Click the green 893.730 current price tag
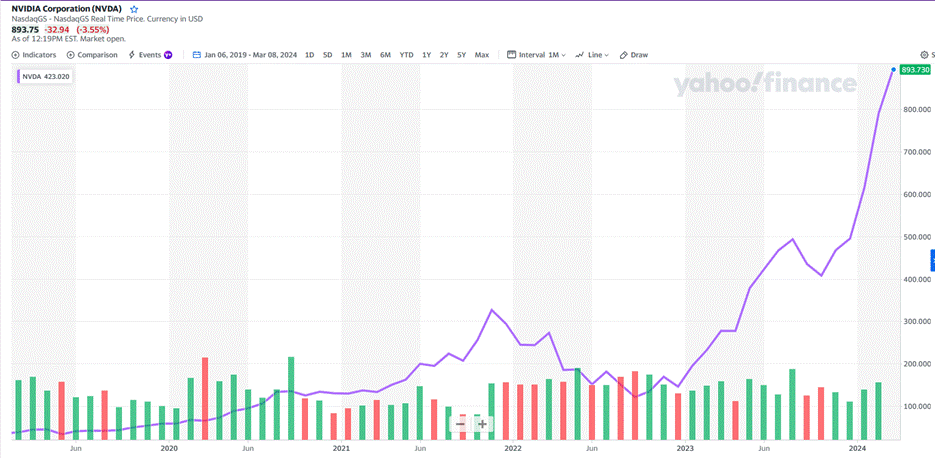Screen dimensions: 935x458 (915, 70)
